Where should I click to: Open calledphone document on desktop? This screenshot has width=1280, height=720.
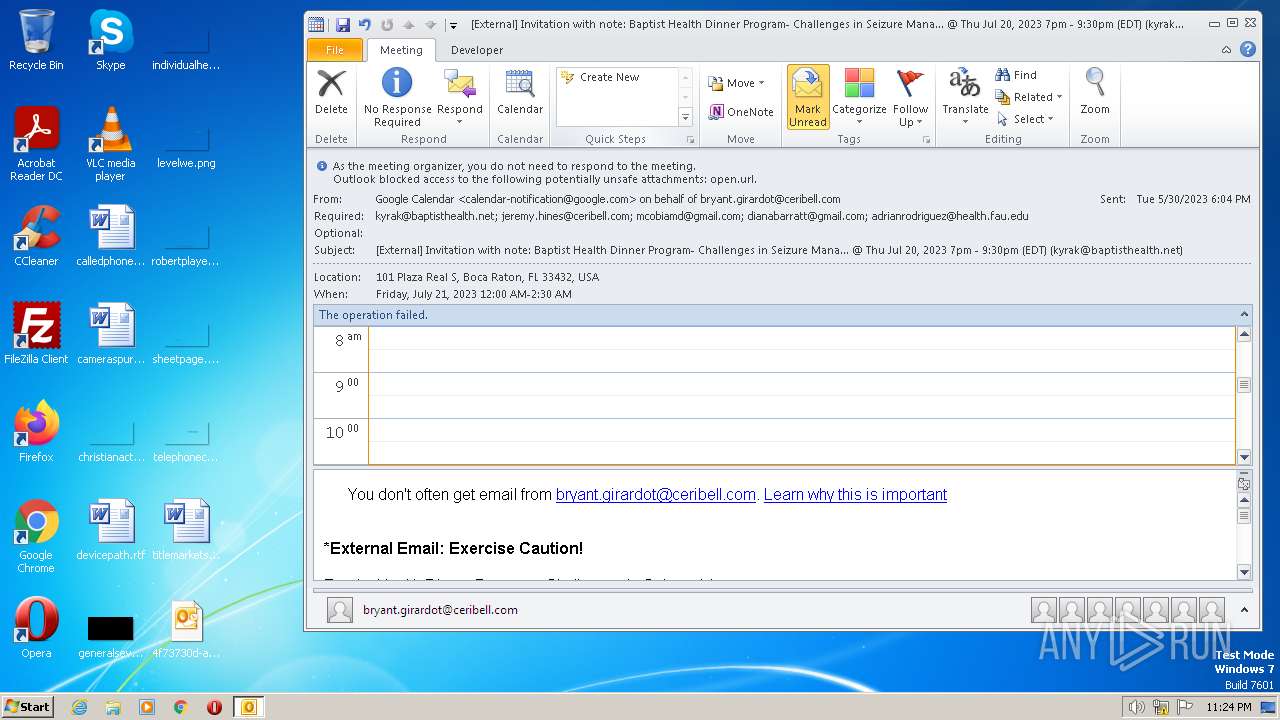(111, 236)
